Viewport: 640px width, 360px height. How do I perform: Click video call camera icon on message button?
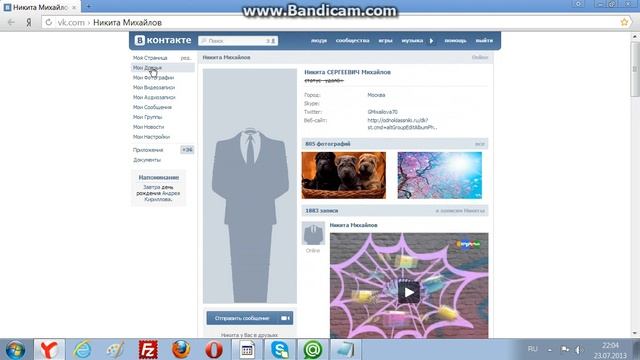point(286,318)
